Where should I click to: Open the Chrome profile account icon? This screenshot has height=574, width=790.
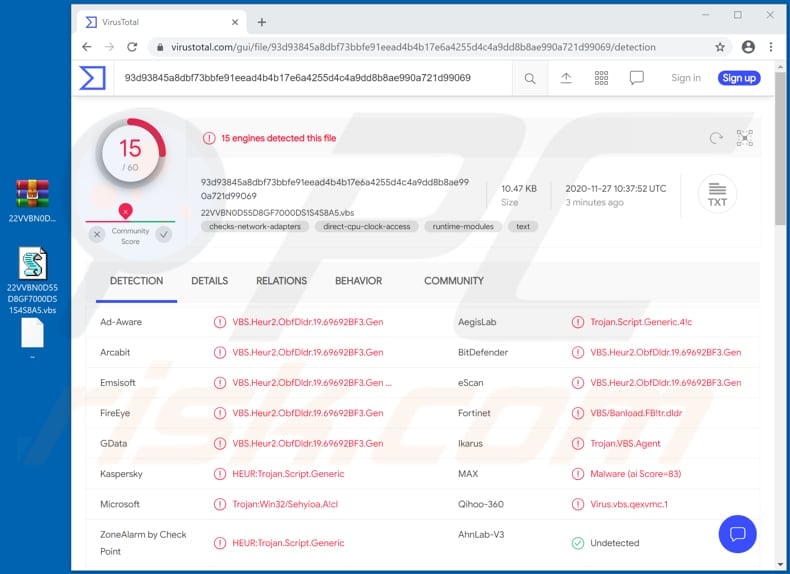coord(748,47)
